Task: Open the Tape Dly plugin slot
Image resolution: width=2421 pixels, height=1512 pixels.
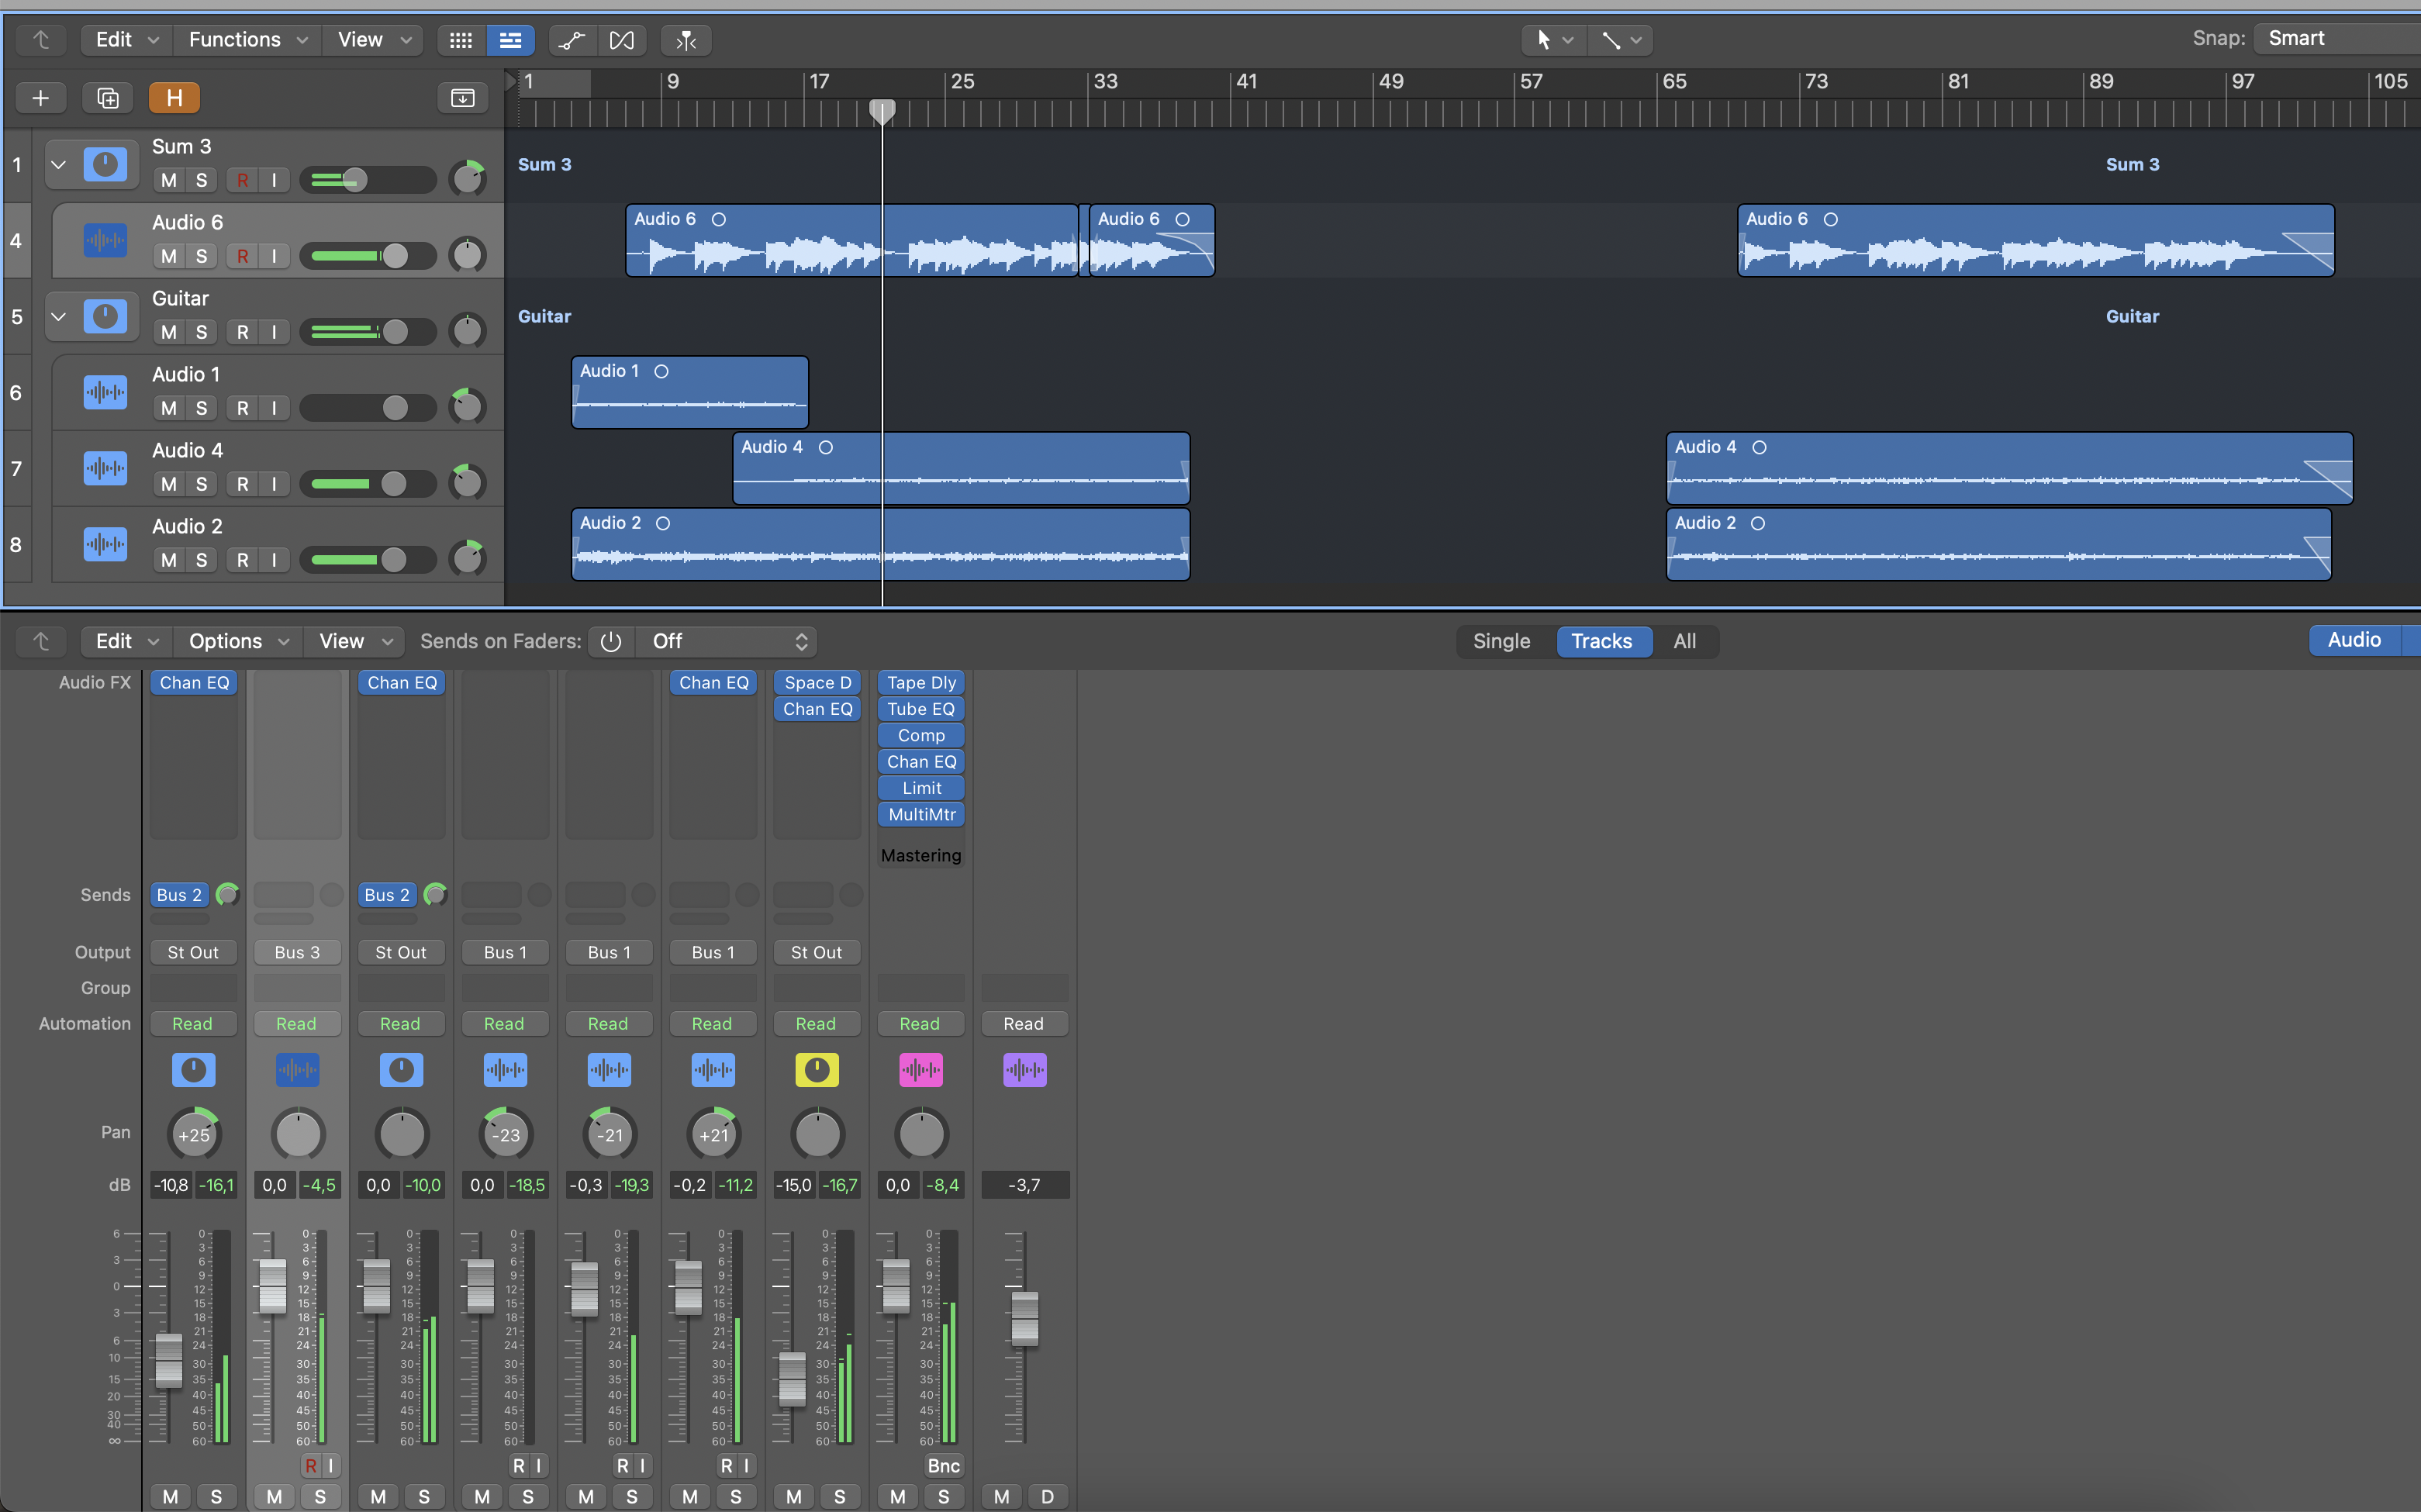Action: coord(920,683)
